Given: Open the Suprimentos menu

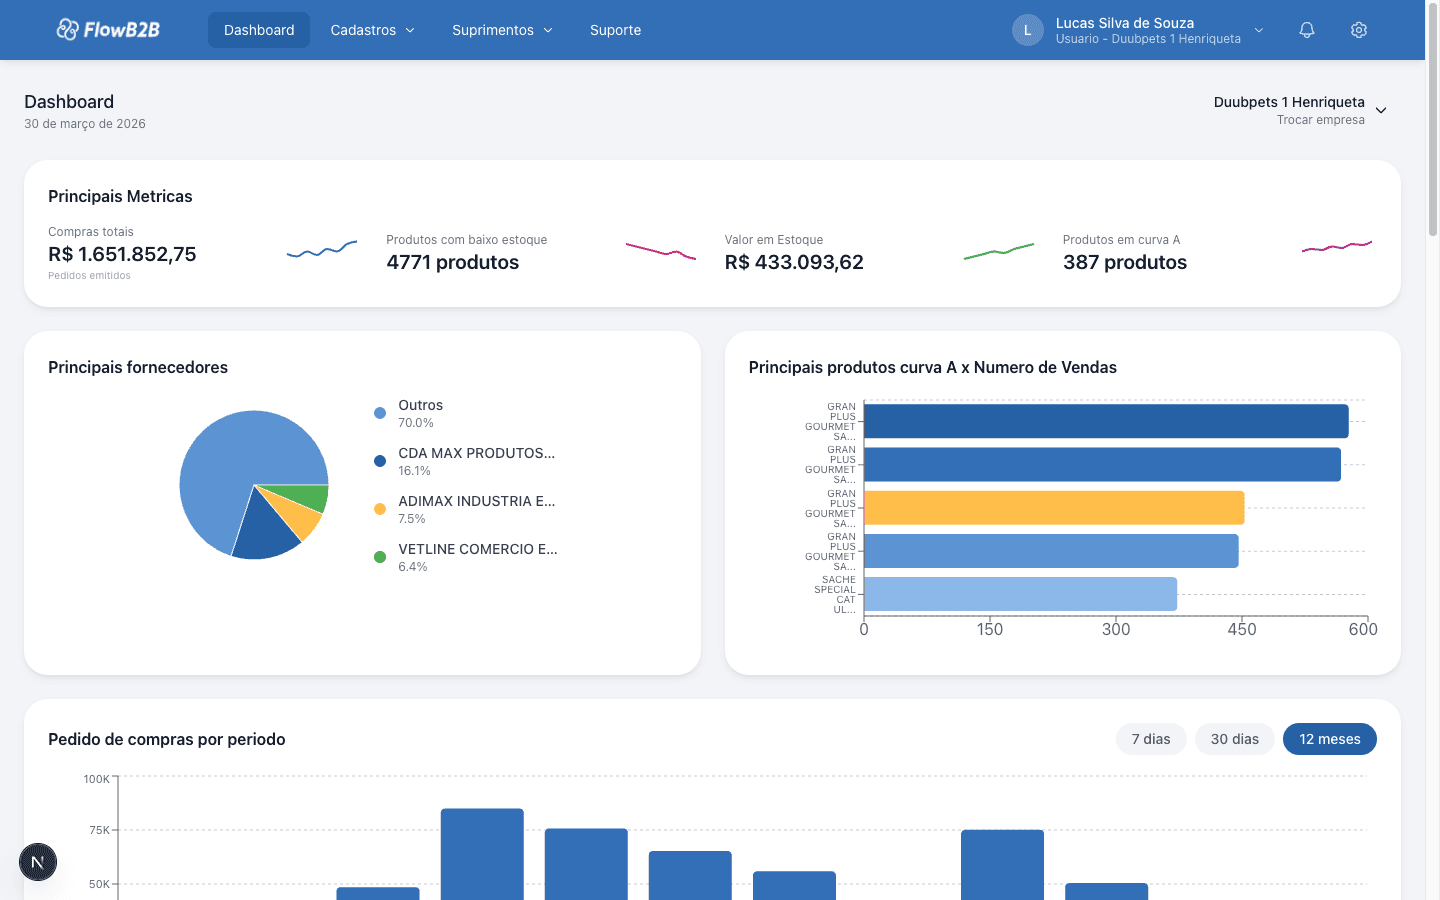Looking at the screenshot, I should (x=502, y=30).
